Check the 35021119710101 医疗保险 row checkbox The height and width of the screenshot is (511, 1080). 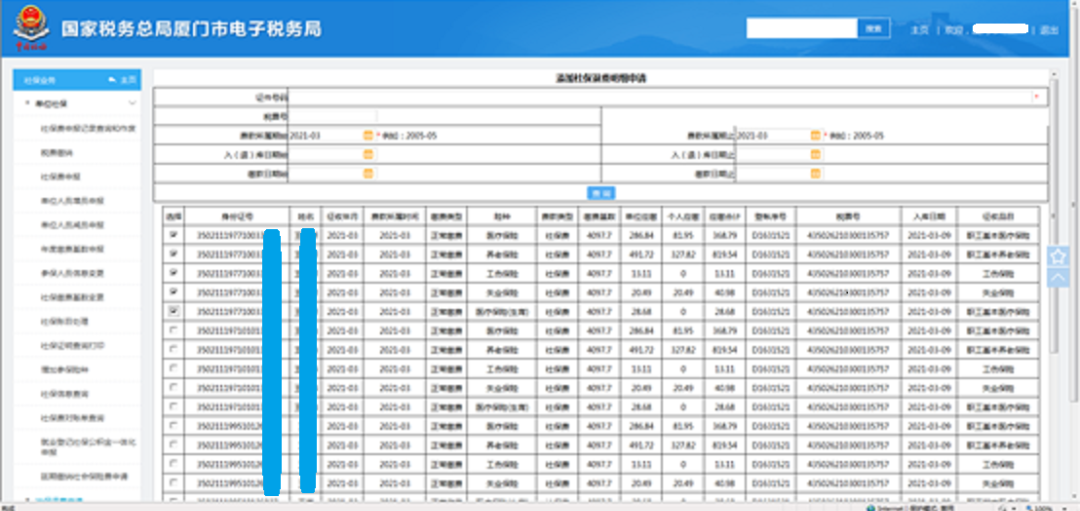(x=174, y=331)
